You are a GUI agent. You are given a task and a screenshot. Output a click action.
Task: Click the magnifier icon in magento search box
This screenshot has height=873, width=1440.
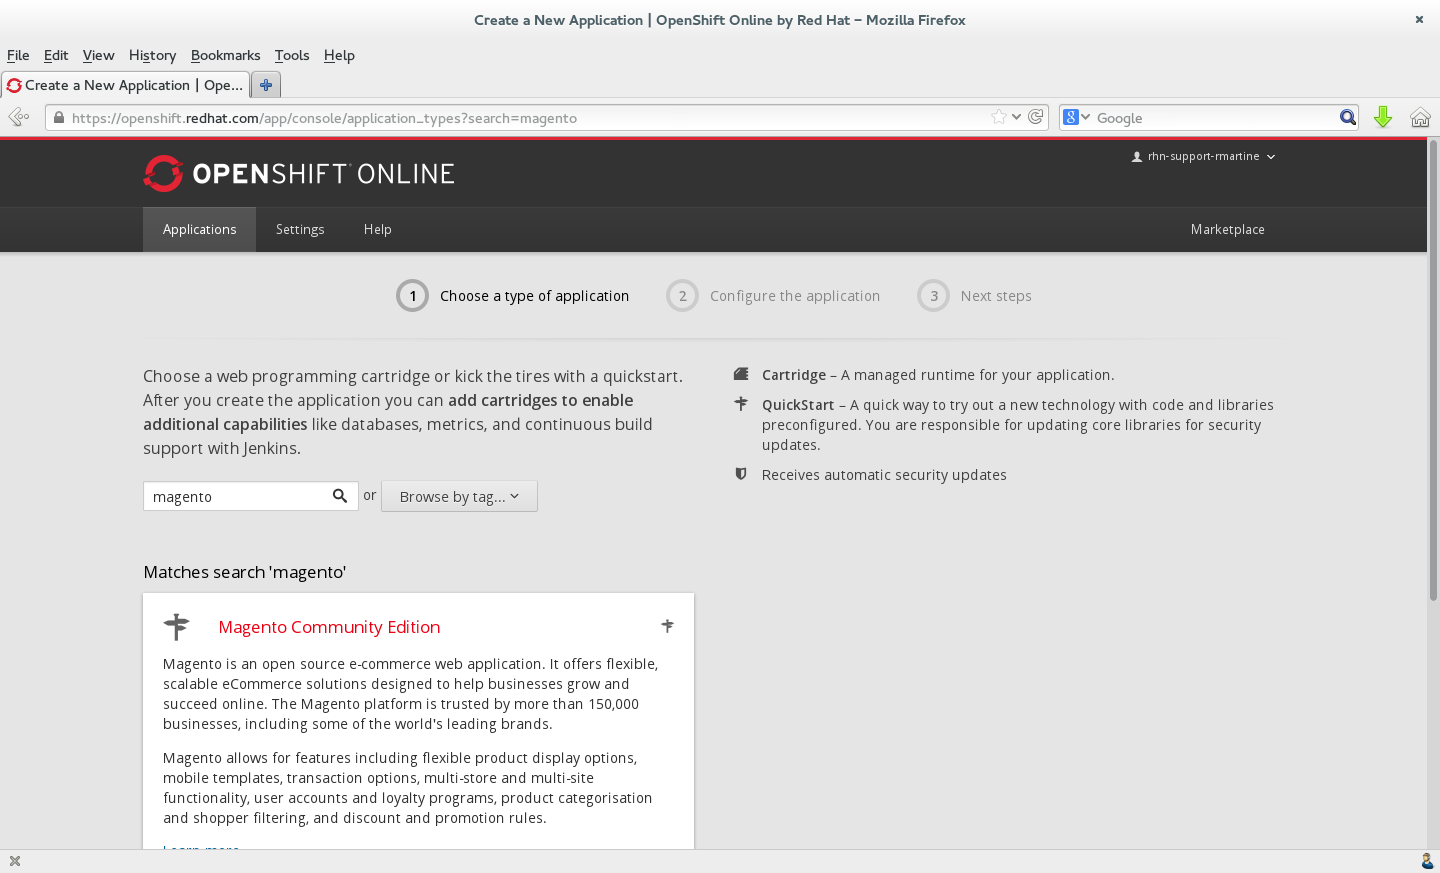[340, 496]
